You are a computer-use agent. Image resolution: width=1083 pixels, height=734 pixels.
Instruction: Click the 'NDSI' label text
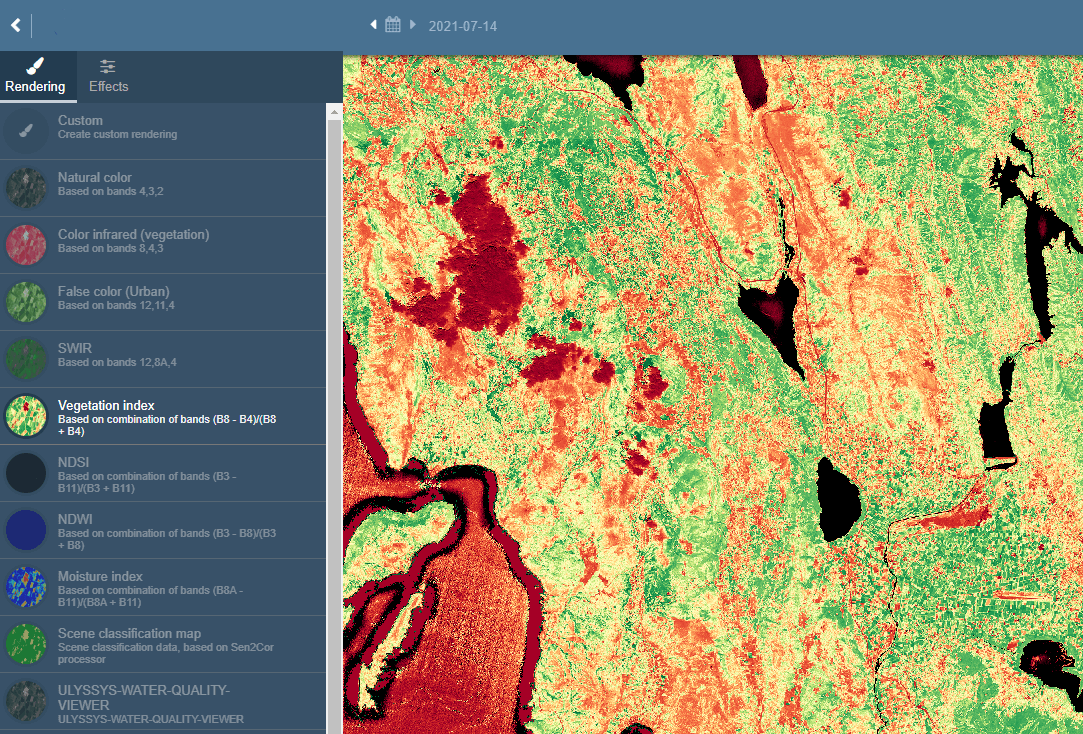coord(73,462)
